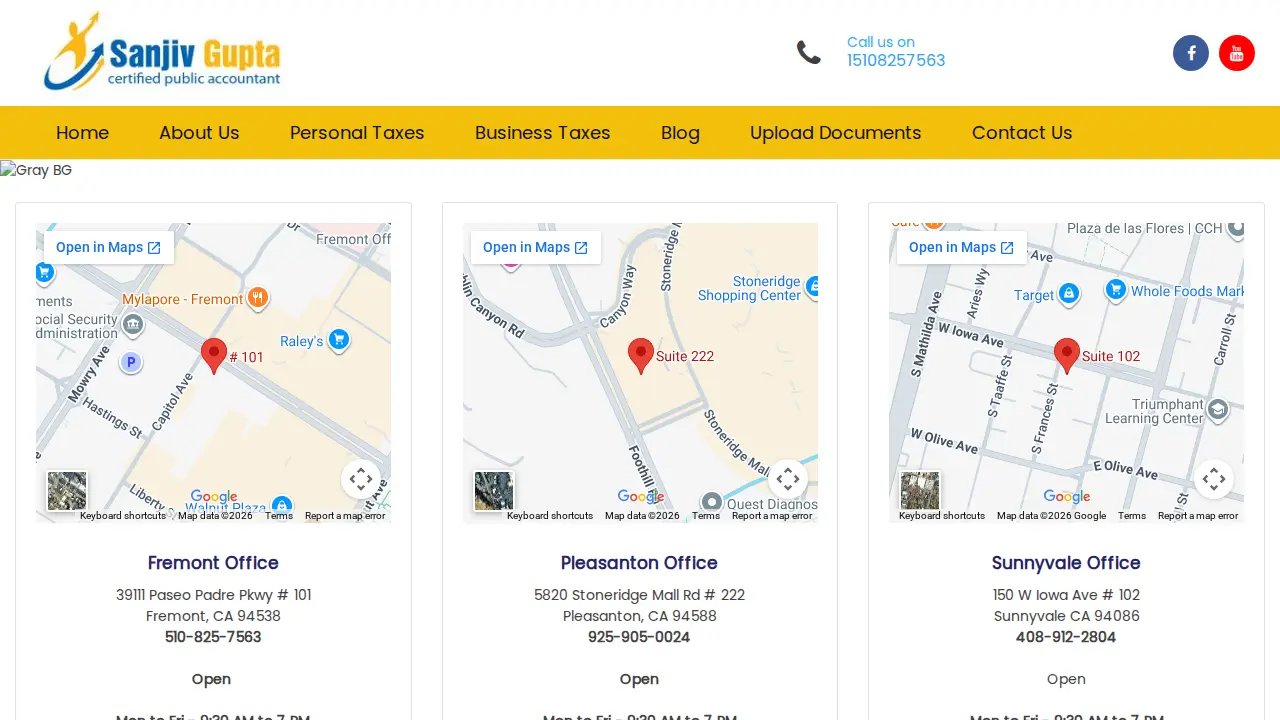Open Terms link on Pleasanton map
1280x720 pixels.
(706, 516)
